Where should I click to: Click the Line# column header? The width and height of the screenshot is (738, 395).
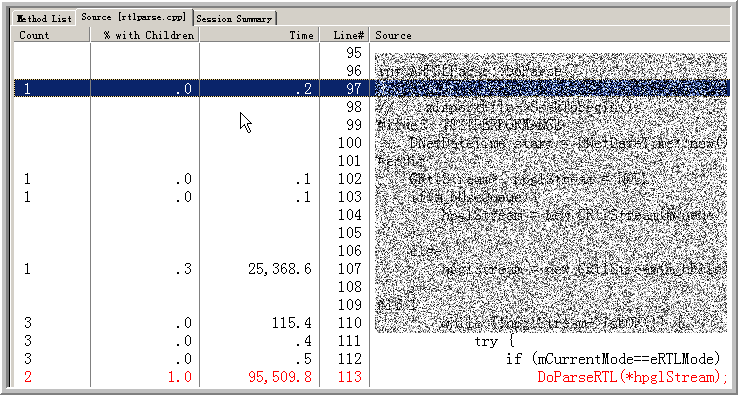(345, 35)
